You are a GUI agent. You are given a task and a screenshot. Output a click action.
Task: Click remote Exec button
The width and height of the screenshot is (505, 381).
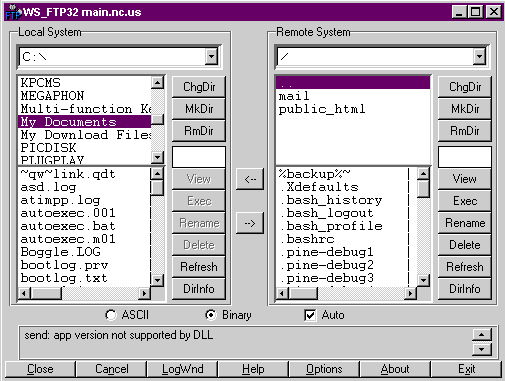[465, 201]
